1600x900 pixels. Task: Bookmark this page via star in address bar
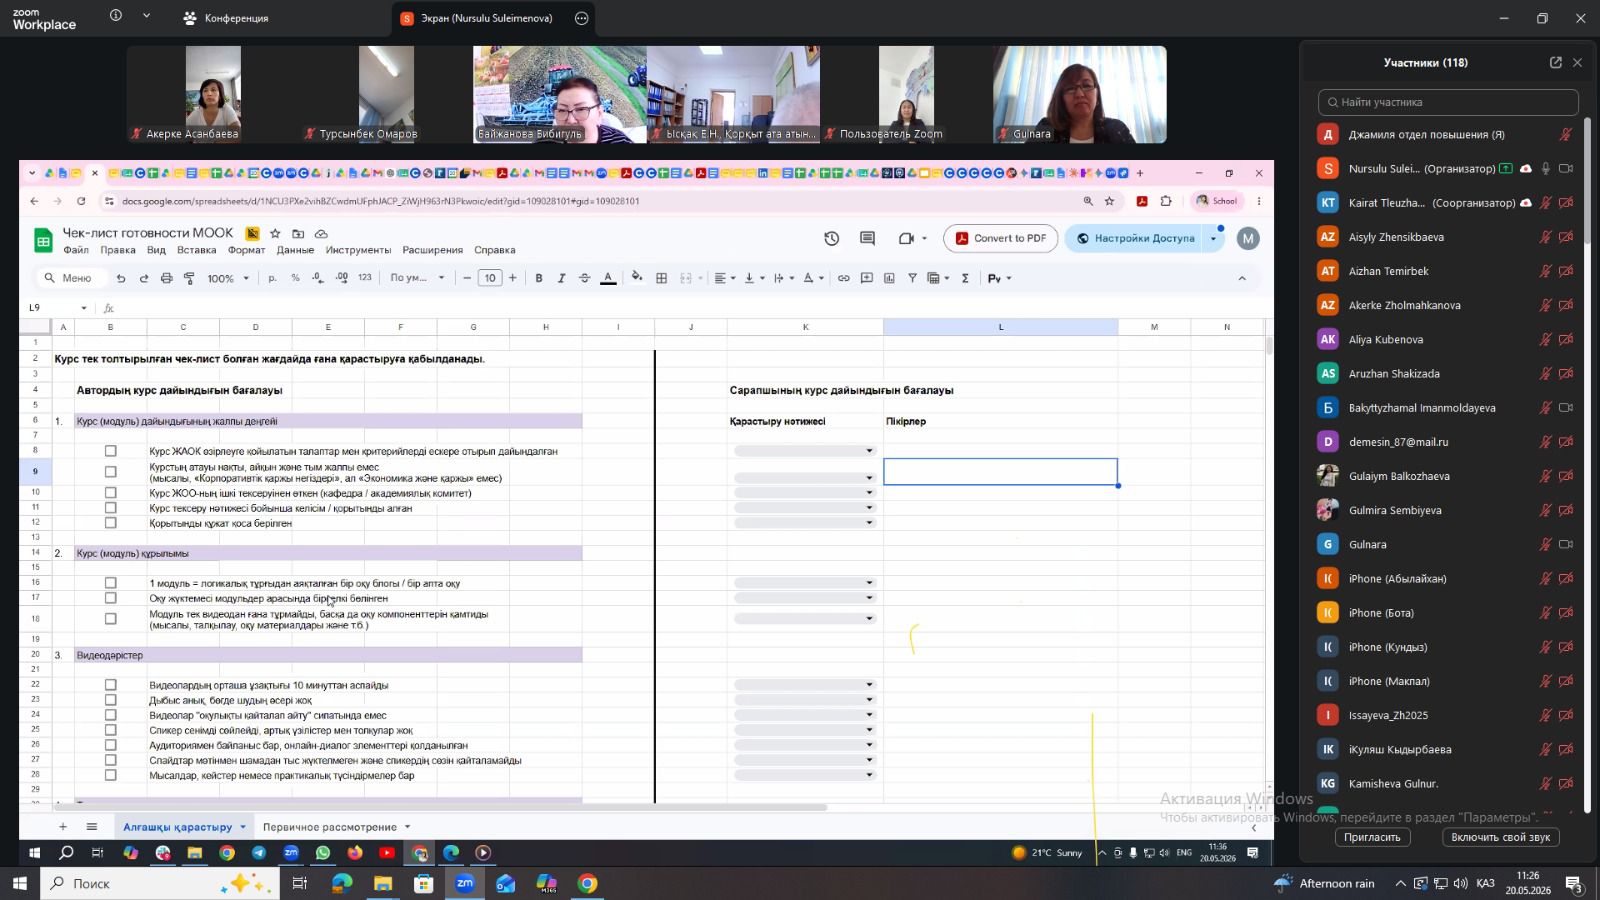[x=1109, y=201]
